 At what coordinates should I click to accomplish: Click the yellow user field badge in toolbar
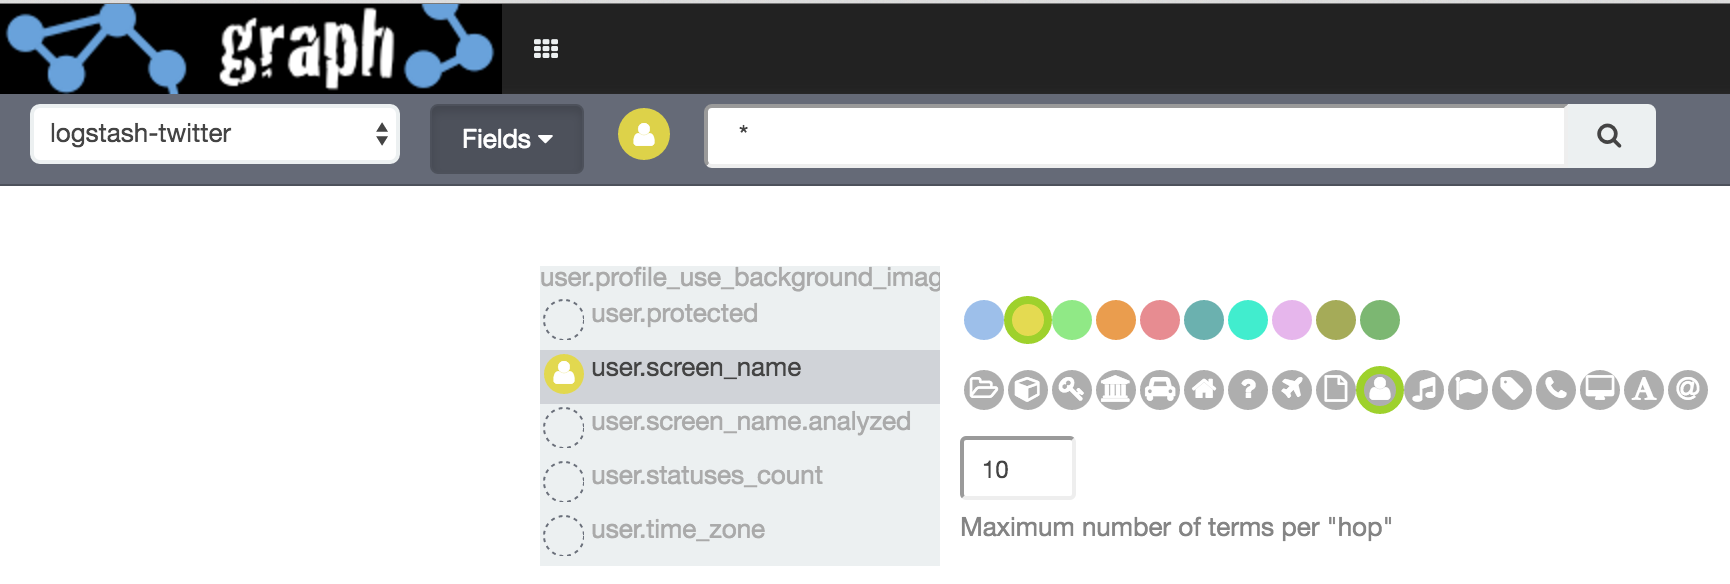[644, 134]
